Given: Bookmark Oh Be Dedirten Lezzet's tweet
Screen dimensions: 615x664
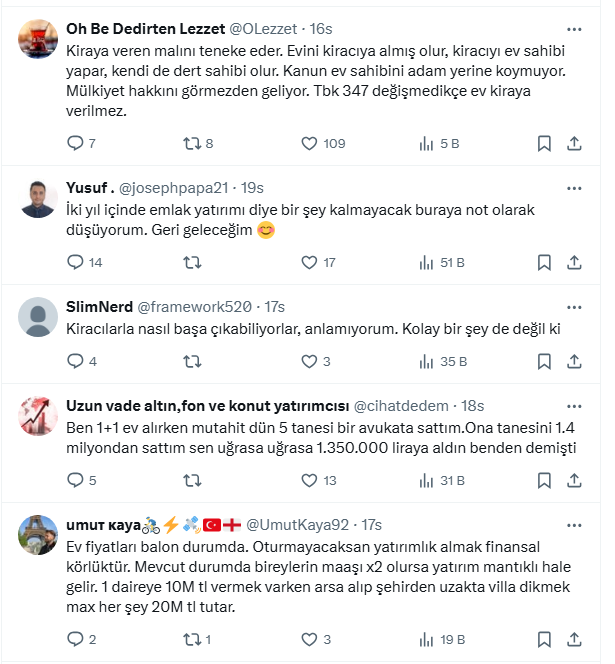Looking at the screenshot, I should coord(544,143).
